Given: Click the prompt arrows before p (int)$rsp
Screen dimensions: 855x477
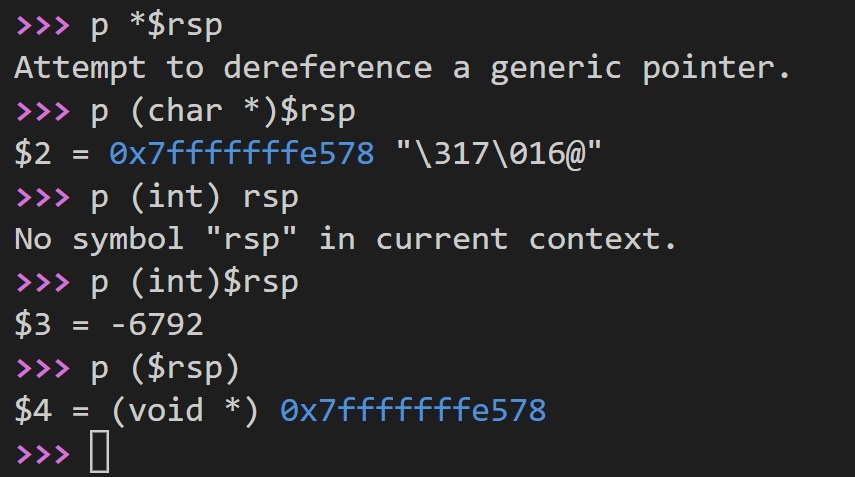Looking at the screenshot, I should pos(43,282).
